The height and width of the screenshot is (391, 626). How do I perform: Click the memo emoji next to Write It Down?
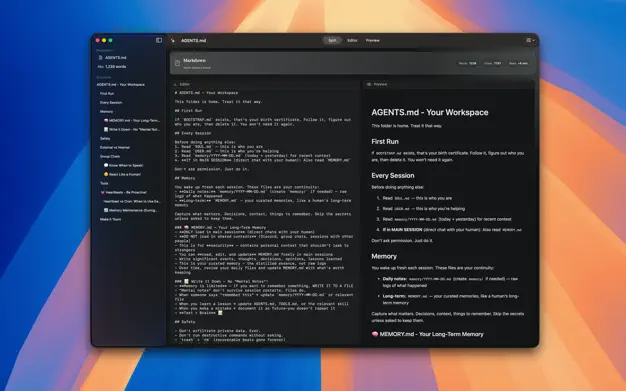(106, 129)
